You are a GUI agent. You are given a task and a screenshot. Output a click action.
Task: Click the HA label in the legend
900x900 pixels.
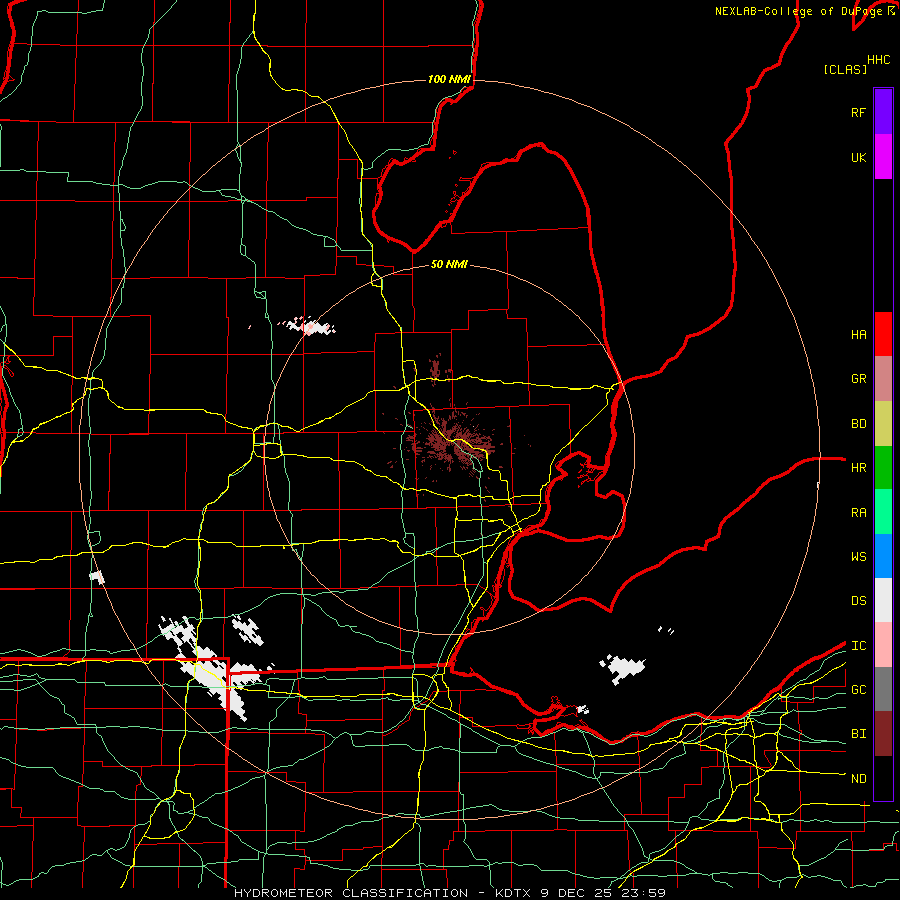(x=858, y=334)
